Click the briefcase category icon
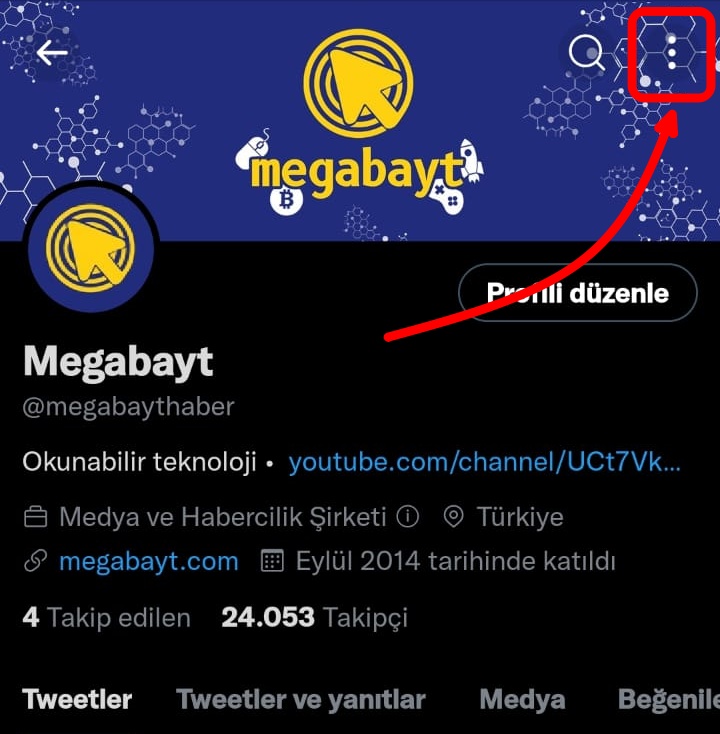 [x=36, y=517]
